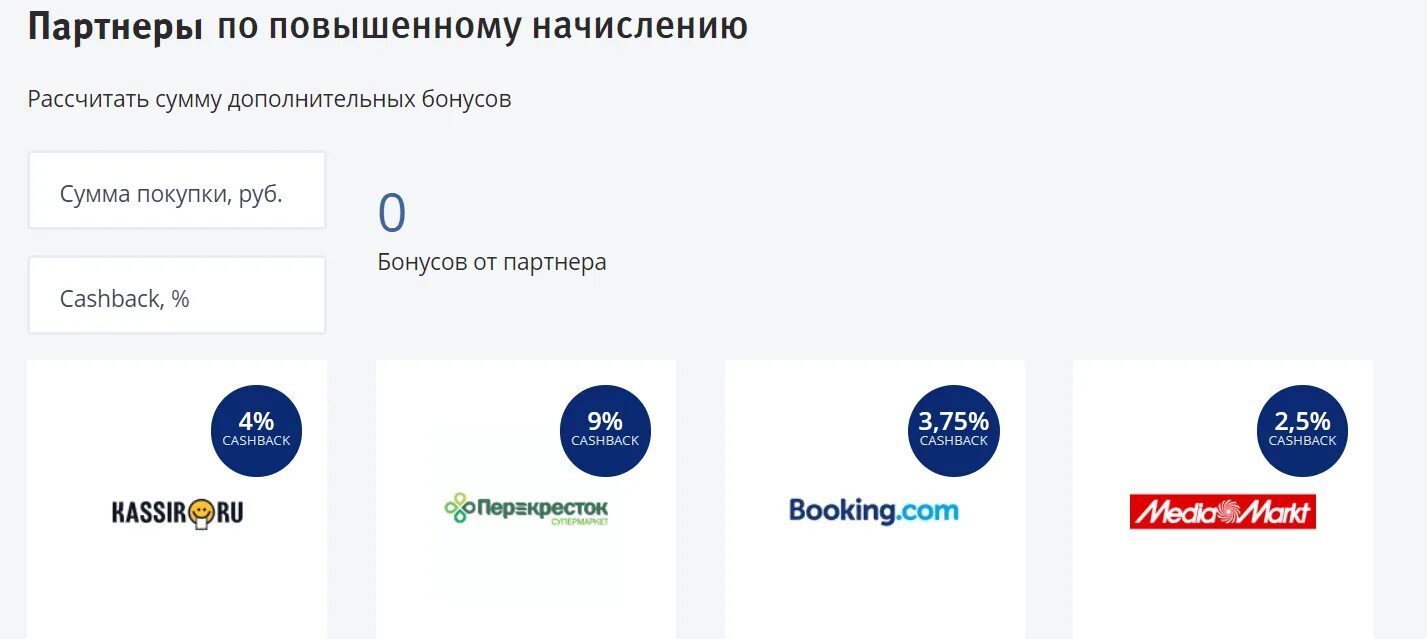Image resolution: width=1427 pixels, height=639 pixels.
Task: Click the Бонусов от партнера label
Action: [492, 263]
